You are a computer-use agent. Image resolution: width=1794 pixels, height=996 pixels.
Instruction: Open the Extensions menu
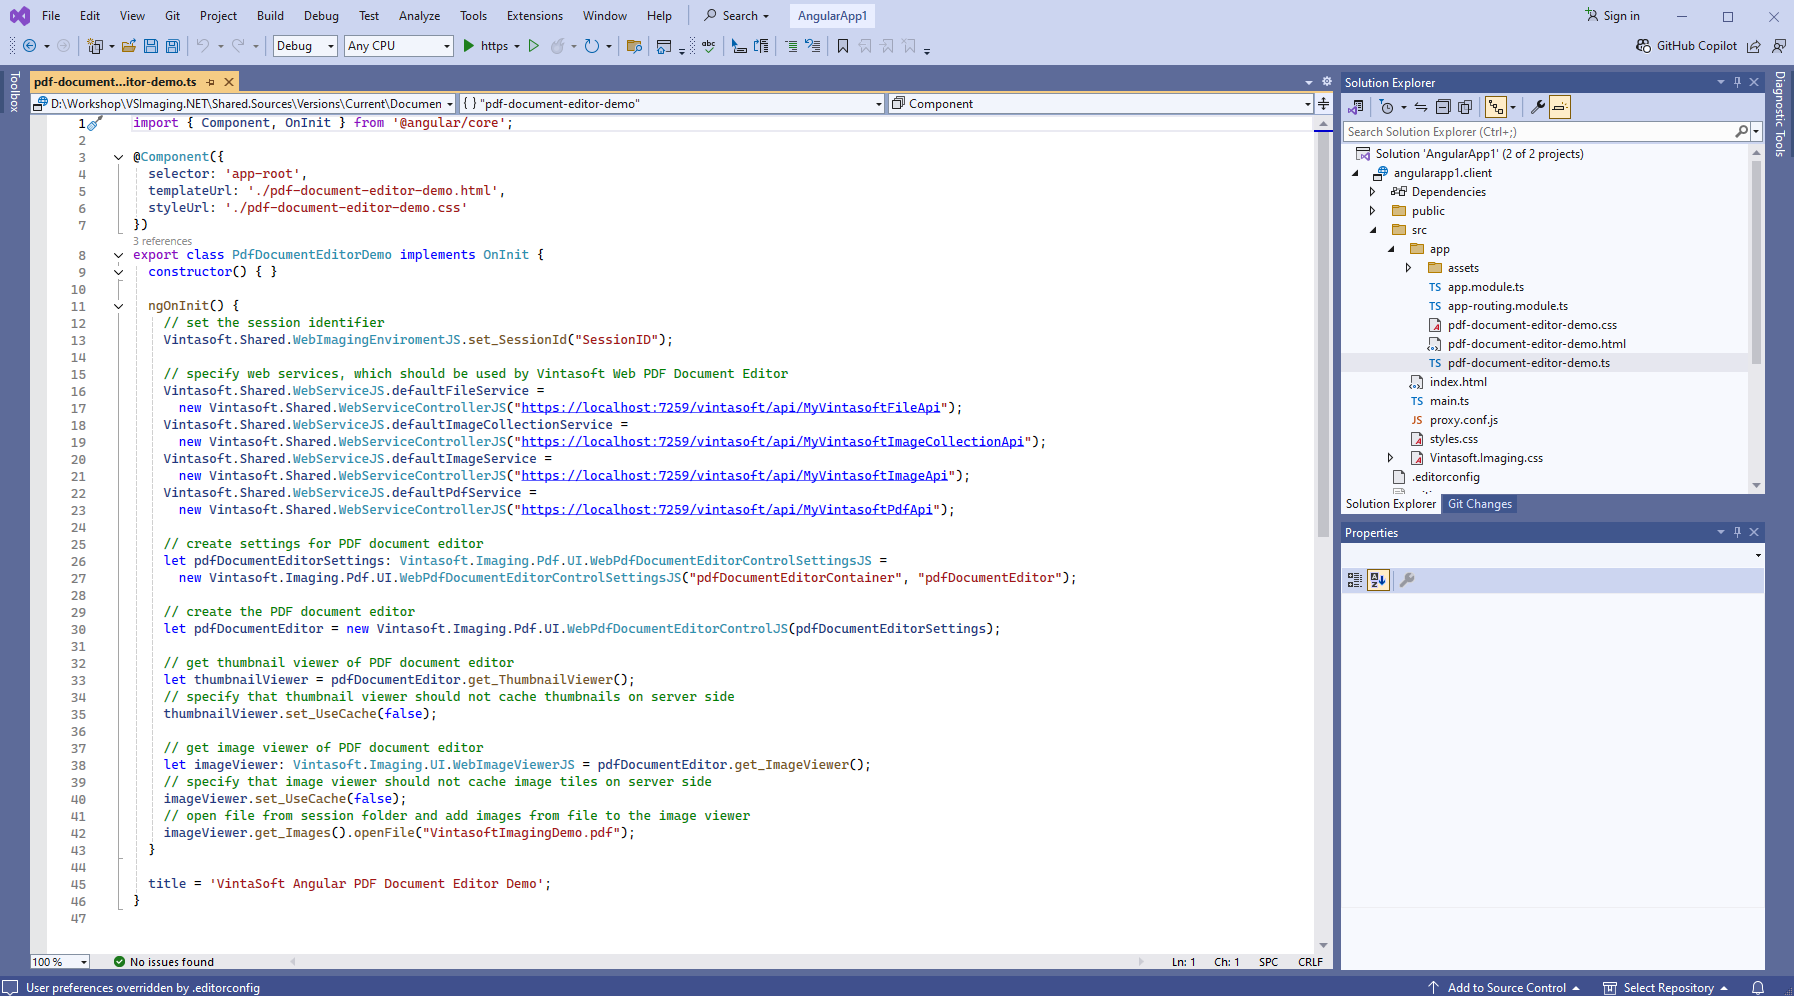click(x=534, y=16)
